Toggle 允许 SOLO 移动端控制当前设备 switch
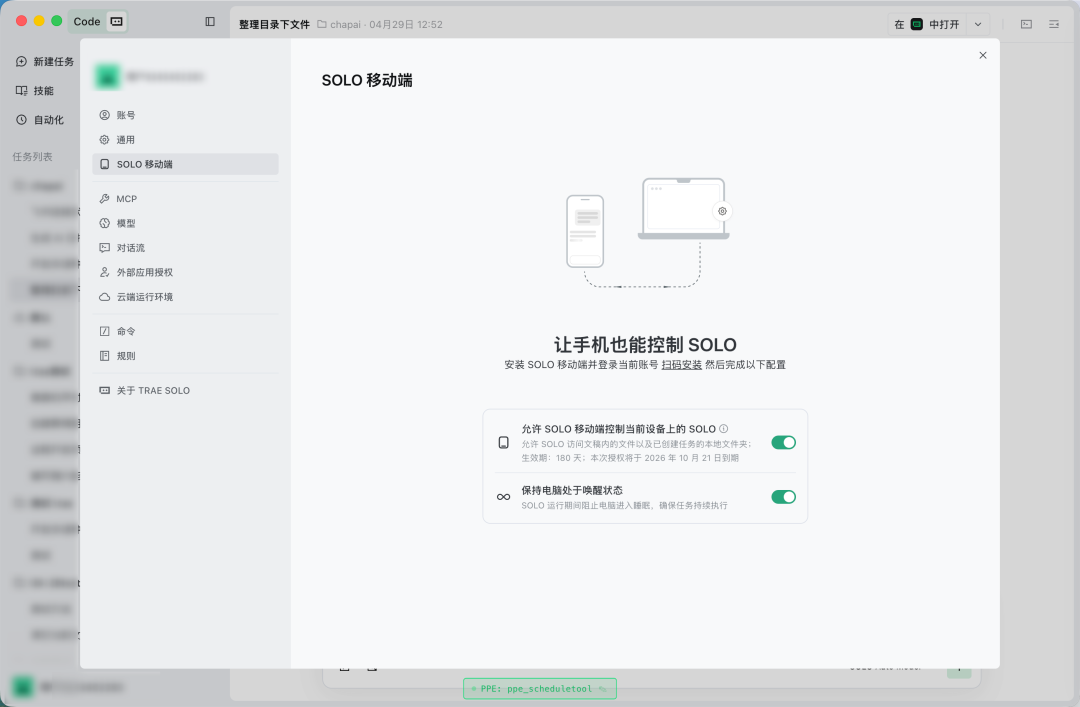 (x=783, y=442)
